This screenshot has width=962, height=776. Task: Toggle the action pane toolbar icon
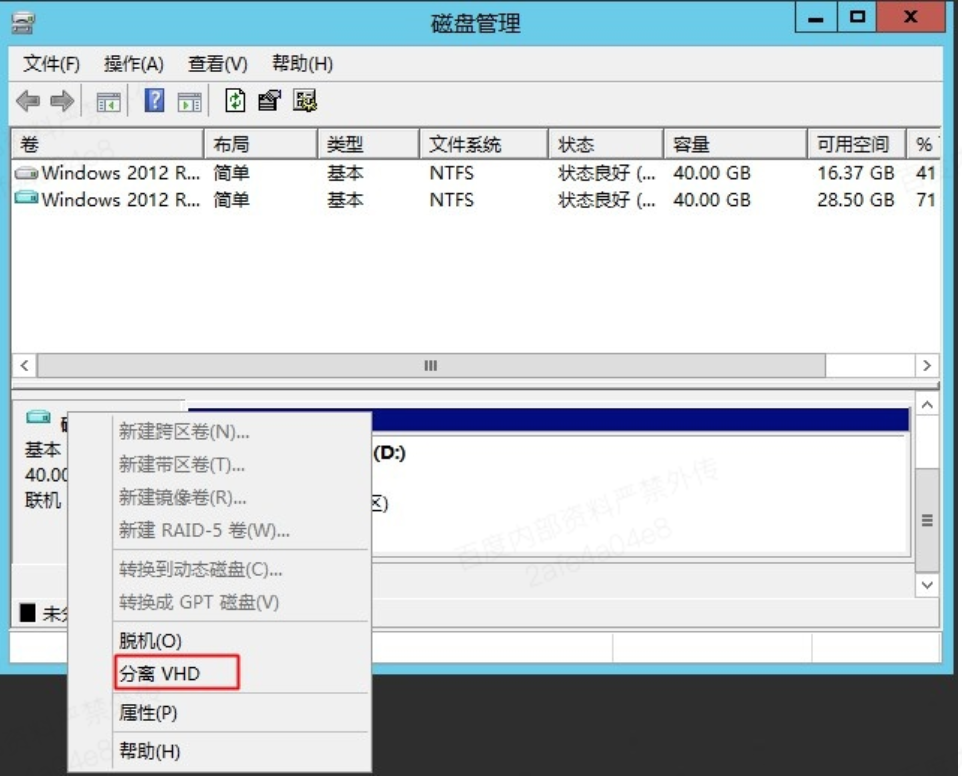pos(189,101)
